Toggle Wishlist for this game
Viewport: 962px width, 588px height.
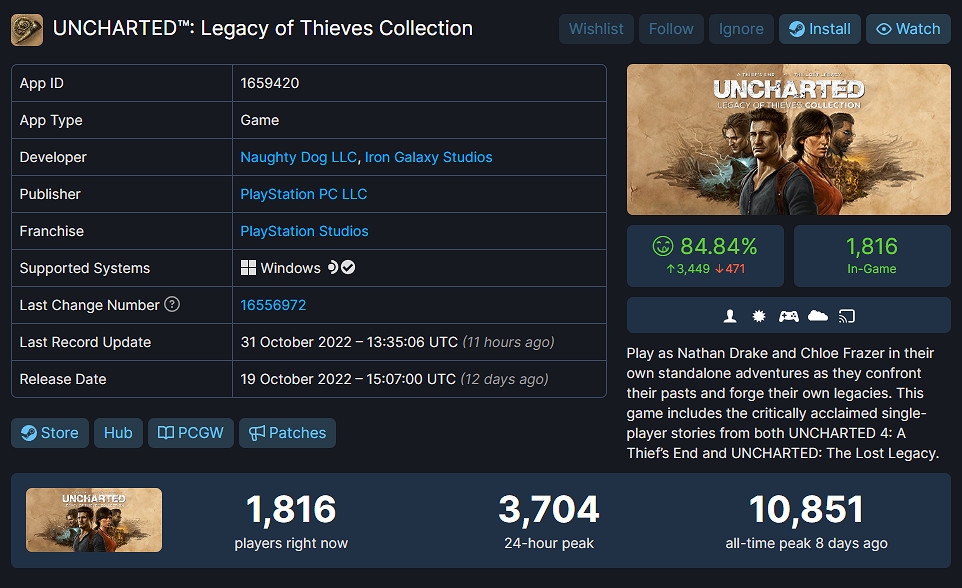596,29
